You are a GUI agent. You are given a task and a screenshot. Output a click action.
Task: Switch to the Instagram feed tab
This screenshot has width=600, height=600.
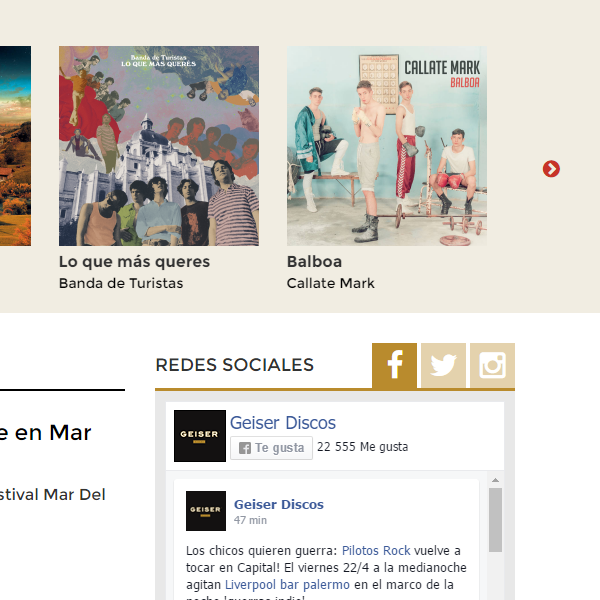pyautogui.click(x=492, y=365)
